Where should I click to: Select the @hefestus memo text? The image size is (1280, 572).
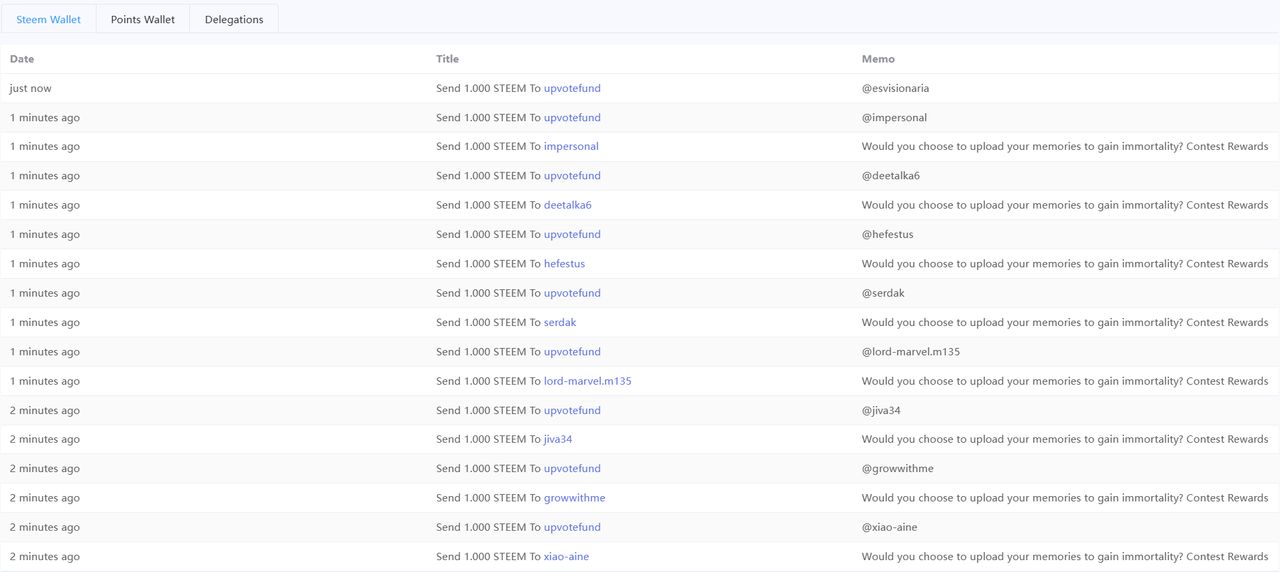tap(888, 234)
